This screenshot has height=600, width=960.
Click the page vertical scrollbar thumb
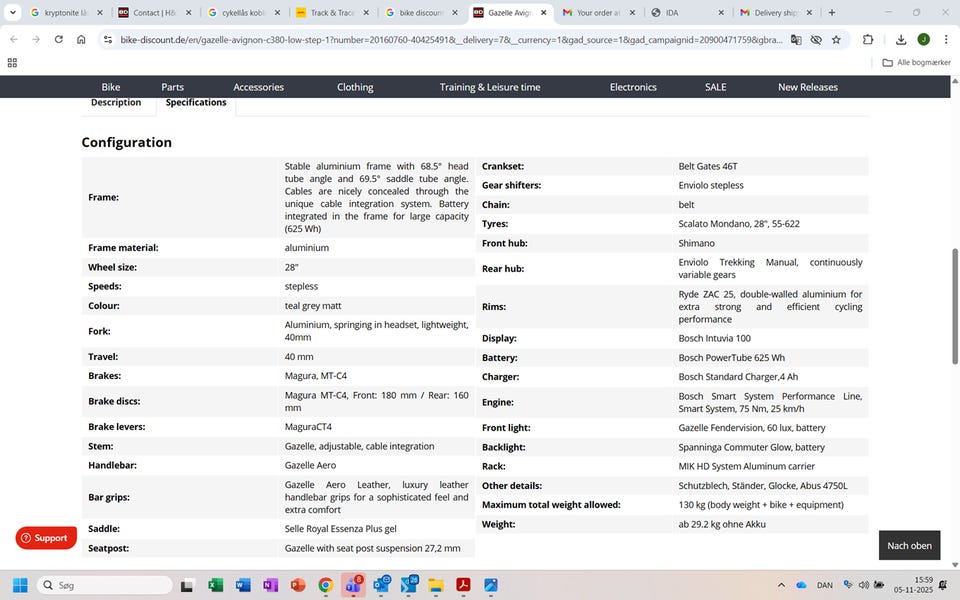coord(955,306)
